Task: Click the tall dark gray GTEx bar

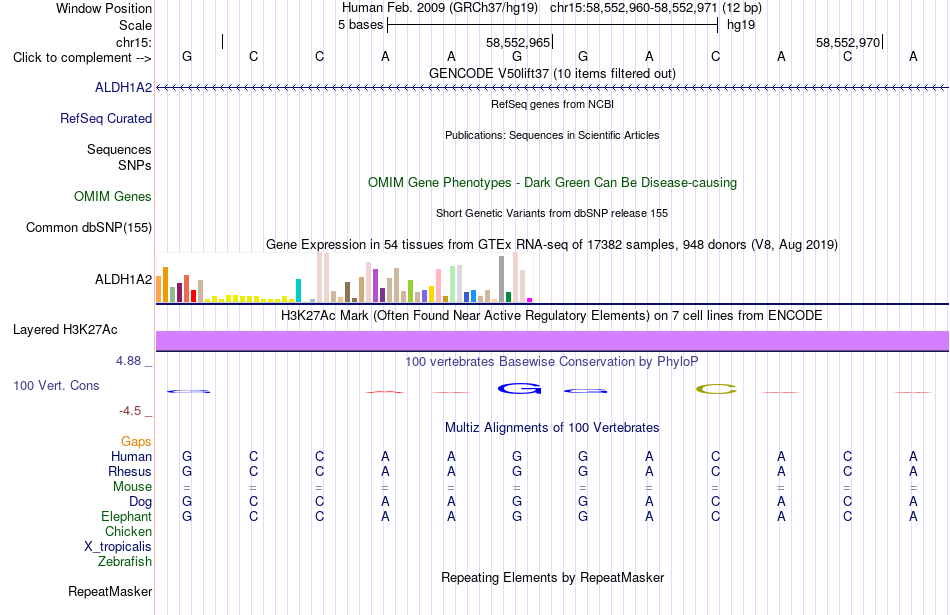Action: 502,279
